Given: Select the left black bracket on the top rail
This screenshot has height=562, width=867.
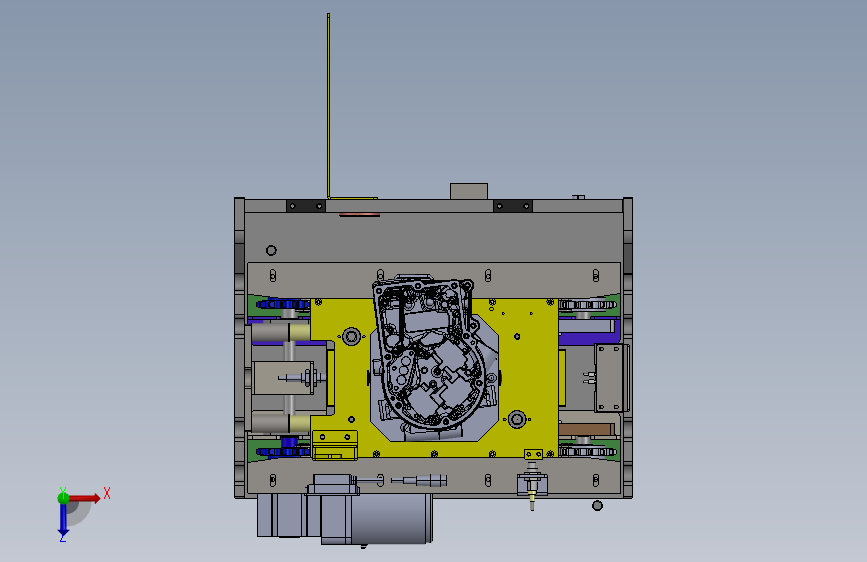Looking at the screenshot, I should [306, 206].
